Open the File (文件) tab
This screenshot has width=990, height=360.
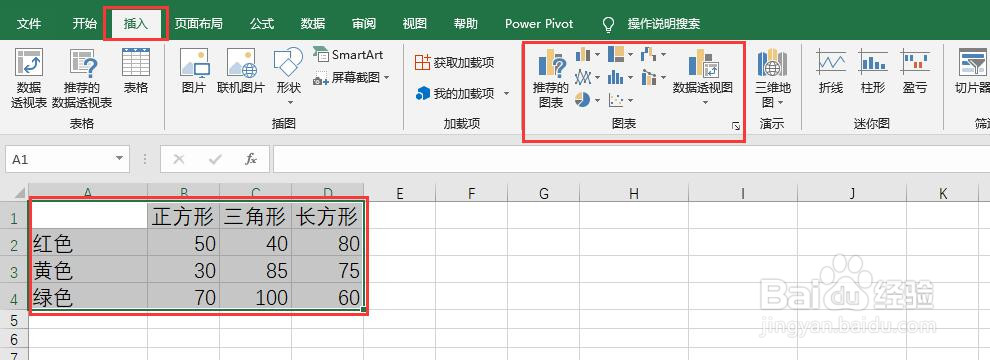point(29,24)
